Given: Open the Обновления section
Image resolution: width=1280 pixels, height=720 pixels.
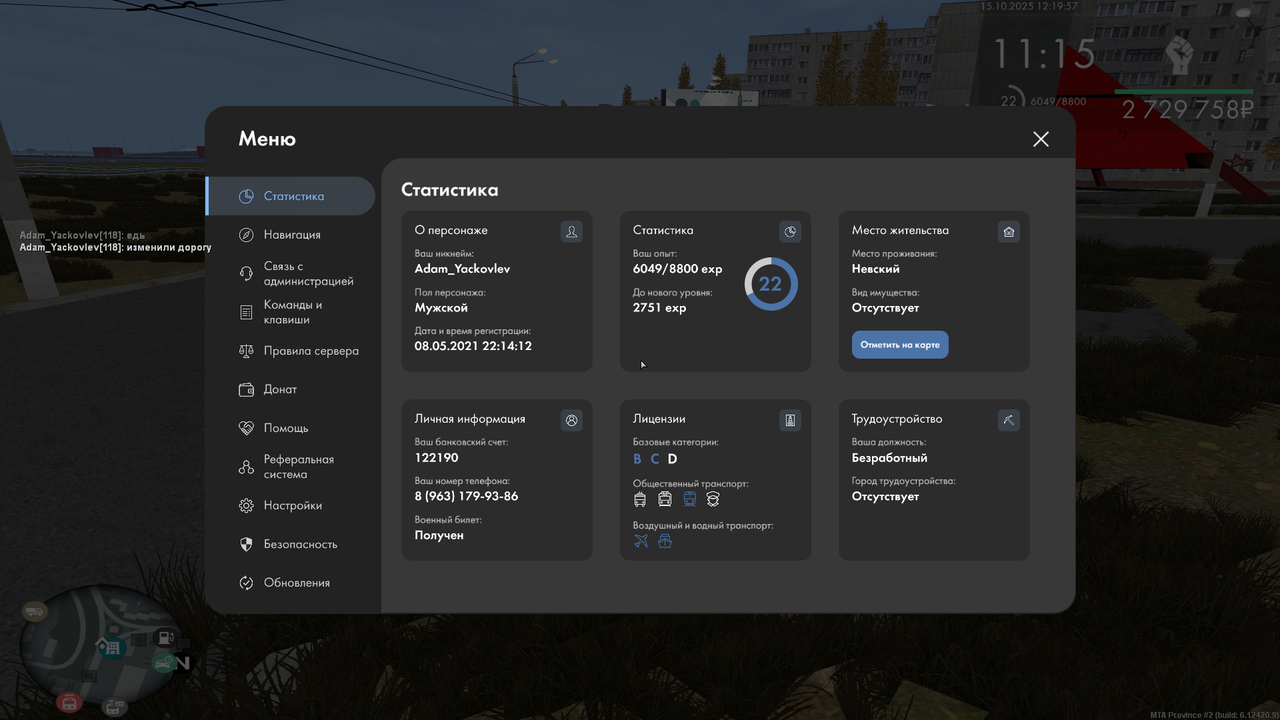Looking at the screenshot, I should [x=245, y=582].
